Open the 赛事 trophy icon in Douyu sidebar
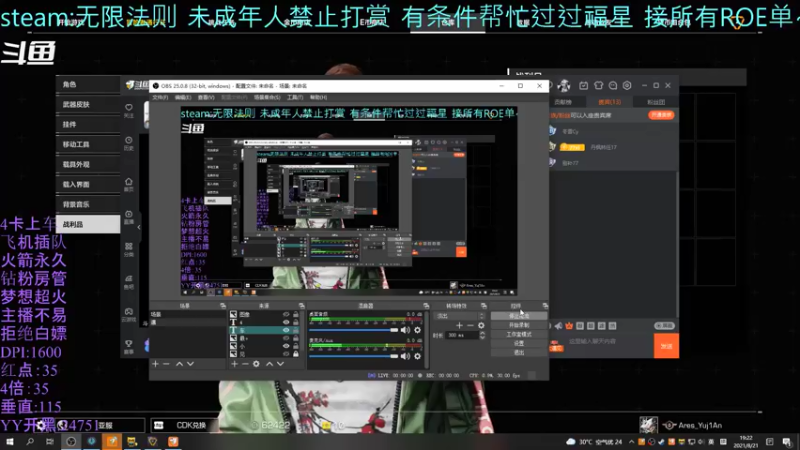This screenshot has height=450, width=800. tap(129, 344)
